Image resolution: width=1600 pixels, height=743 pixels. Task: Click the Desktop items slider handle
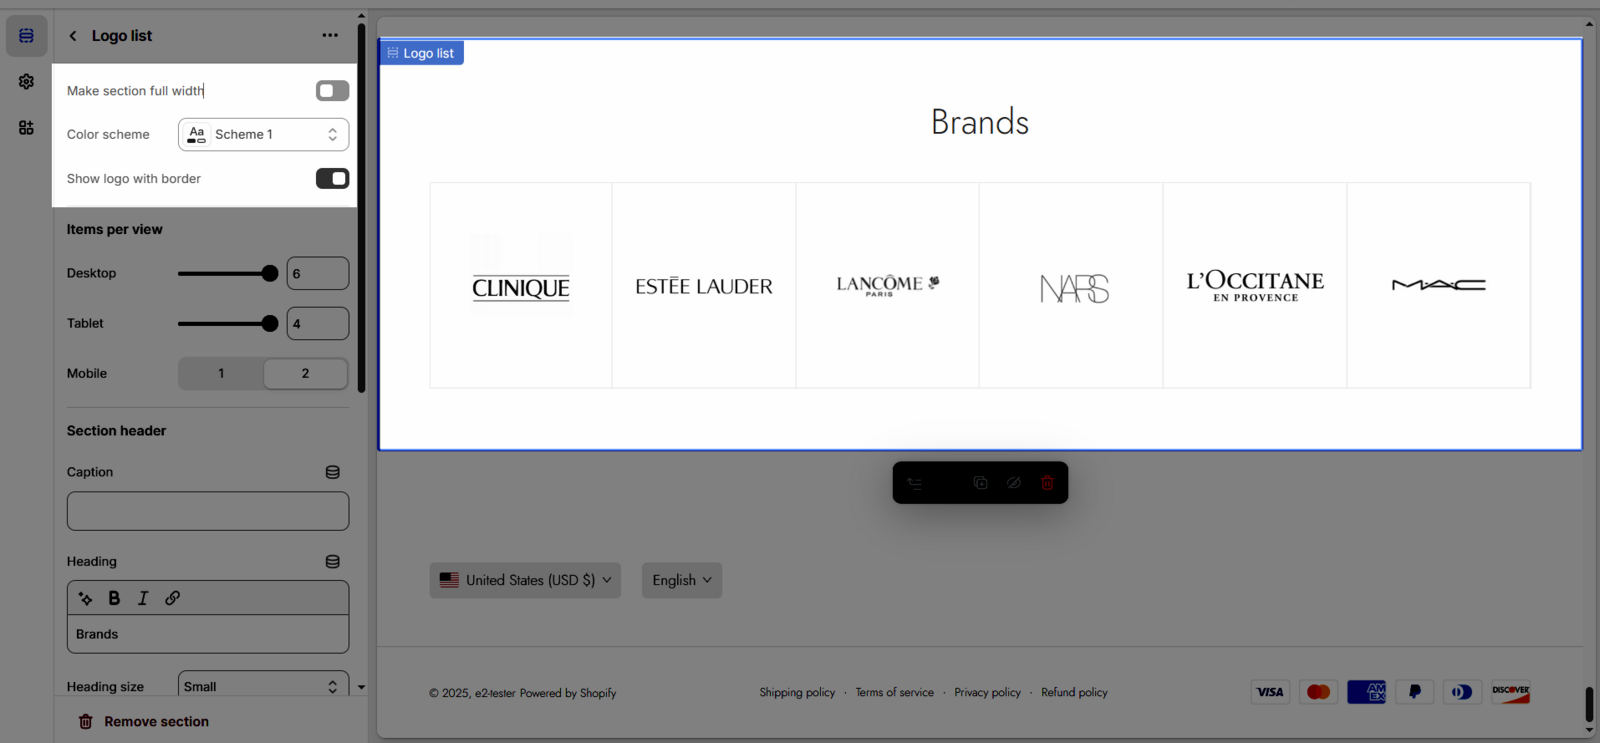coord(269,273)
